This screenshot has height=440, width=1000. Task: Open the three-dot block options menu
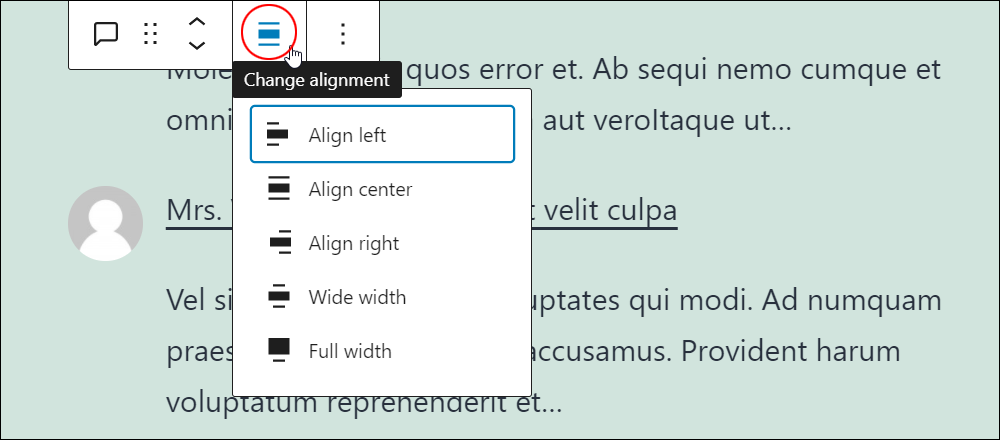tap(343, 34)
